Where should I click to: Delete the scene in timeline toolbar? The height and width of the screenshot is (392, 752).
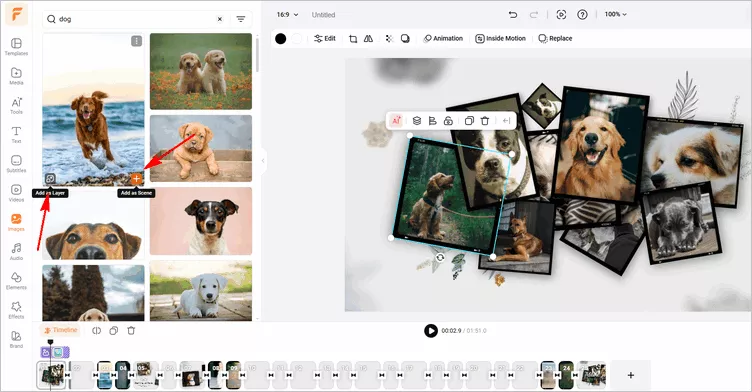(x=131, y=331)
